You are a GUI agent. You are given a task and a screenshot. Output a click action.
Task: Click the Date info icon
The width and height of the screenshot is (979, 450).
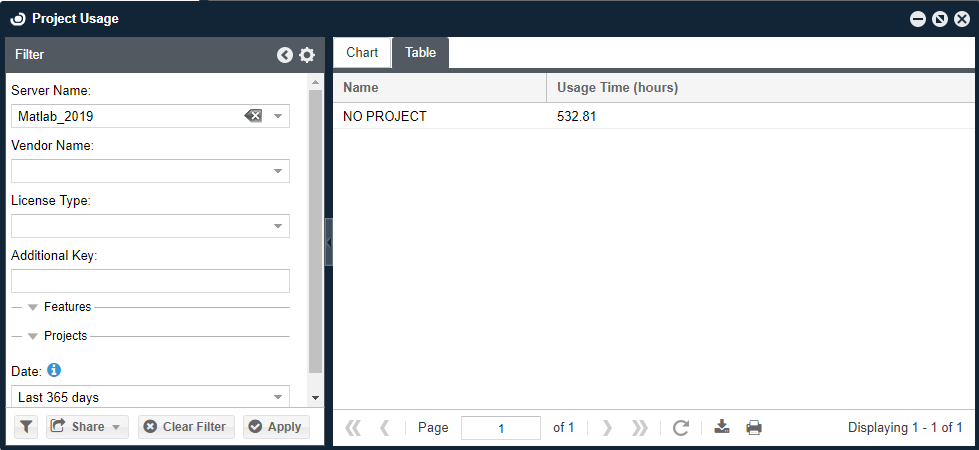[54, 370]
